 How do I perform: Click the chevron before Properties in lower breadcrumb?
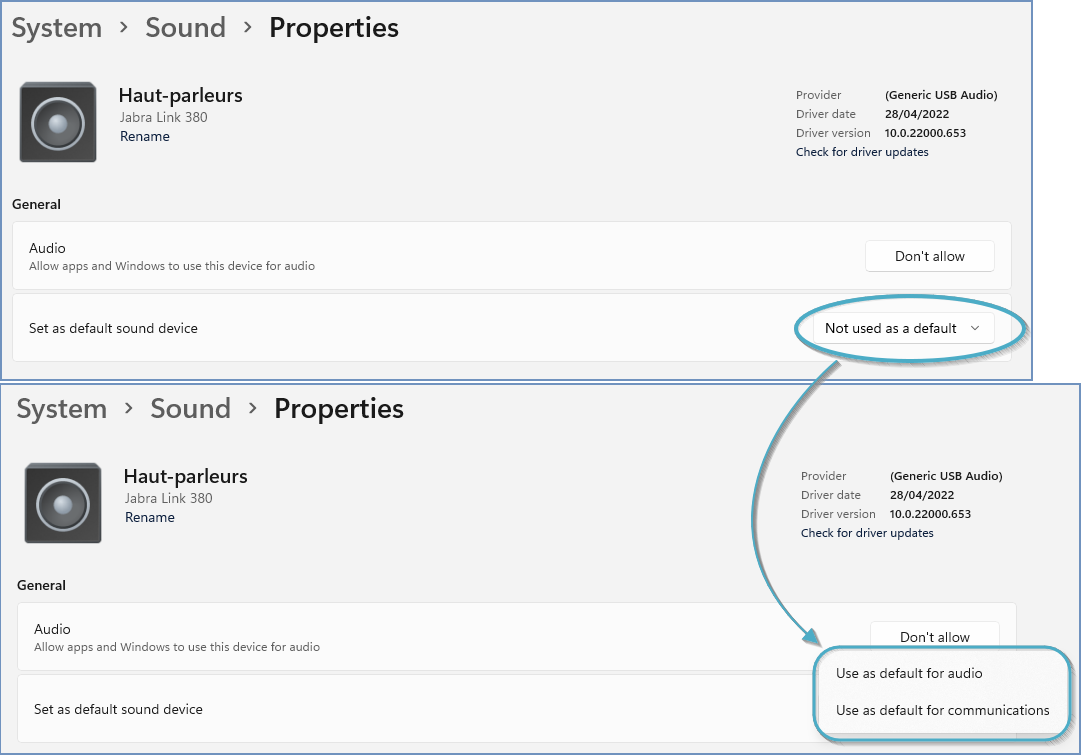coord(253,408)
